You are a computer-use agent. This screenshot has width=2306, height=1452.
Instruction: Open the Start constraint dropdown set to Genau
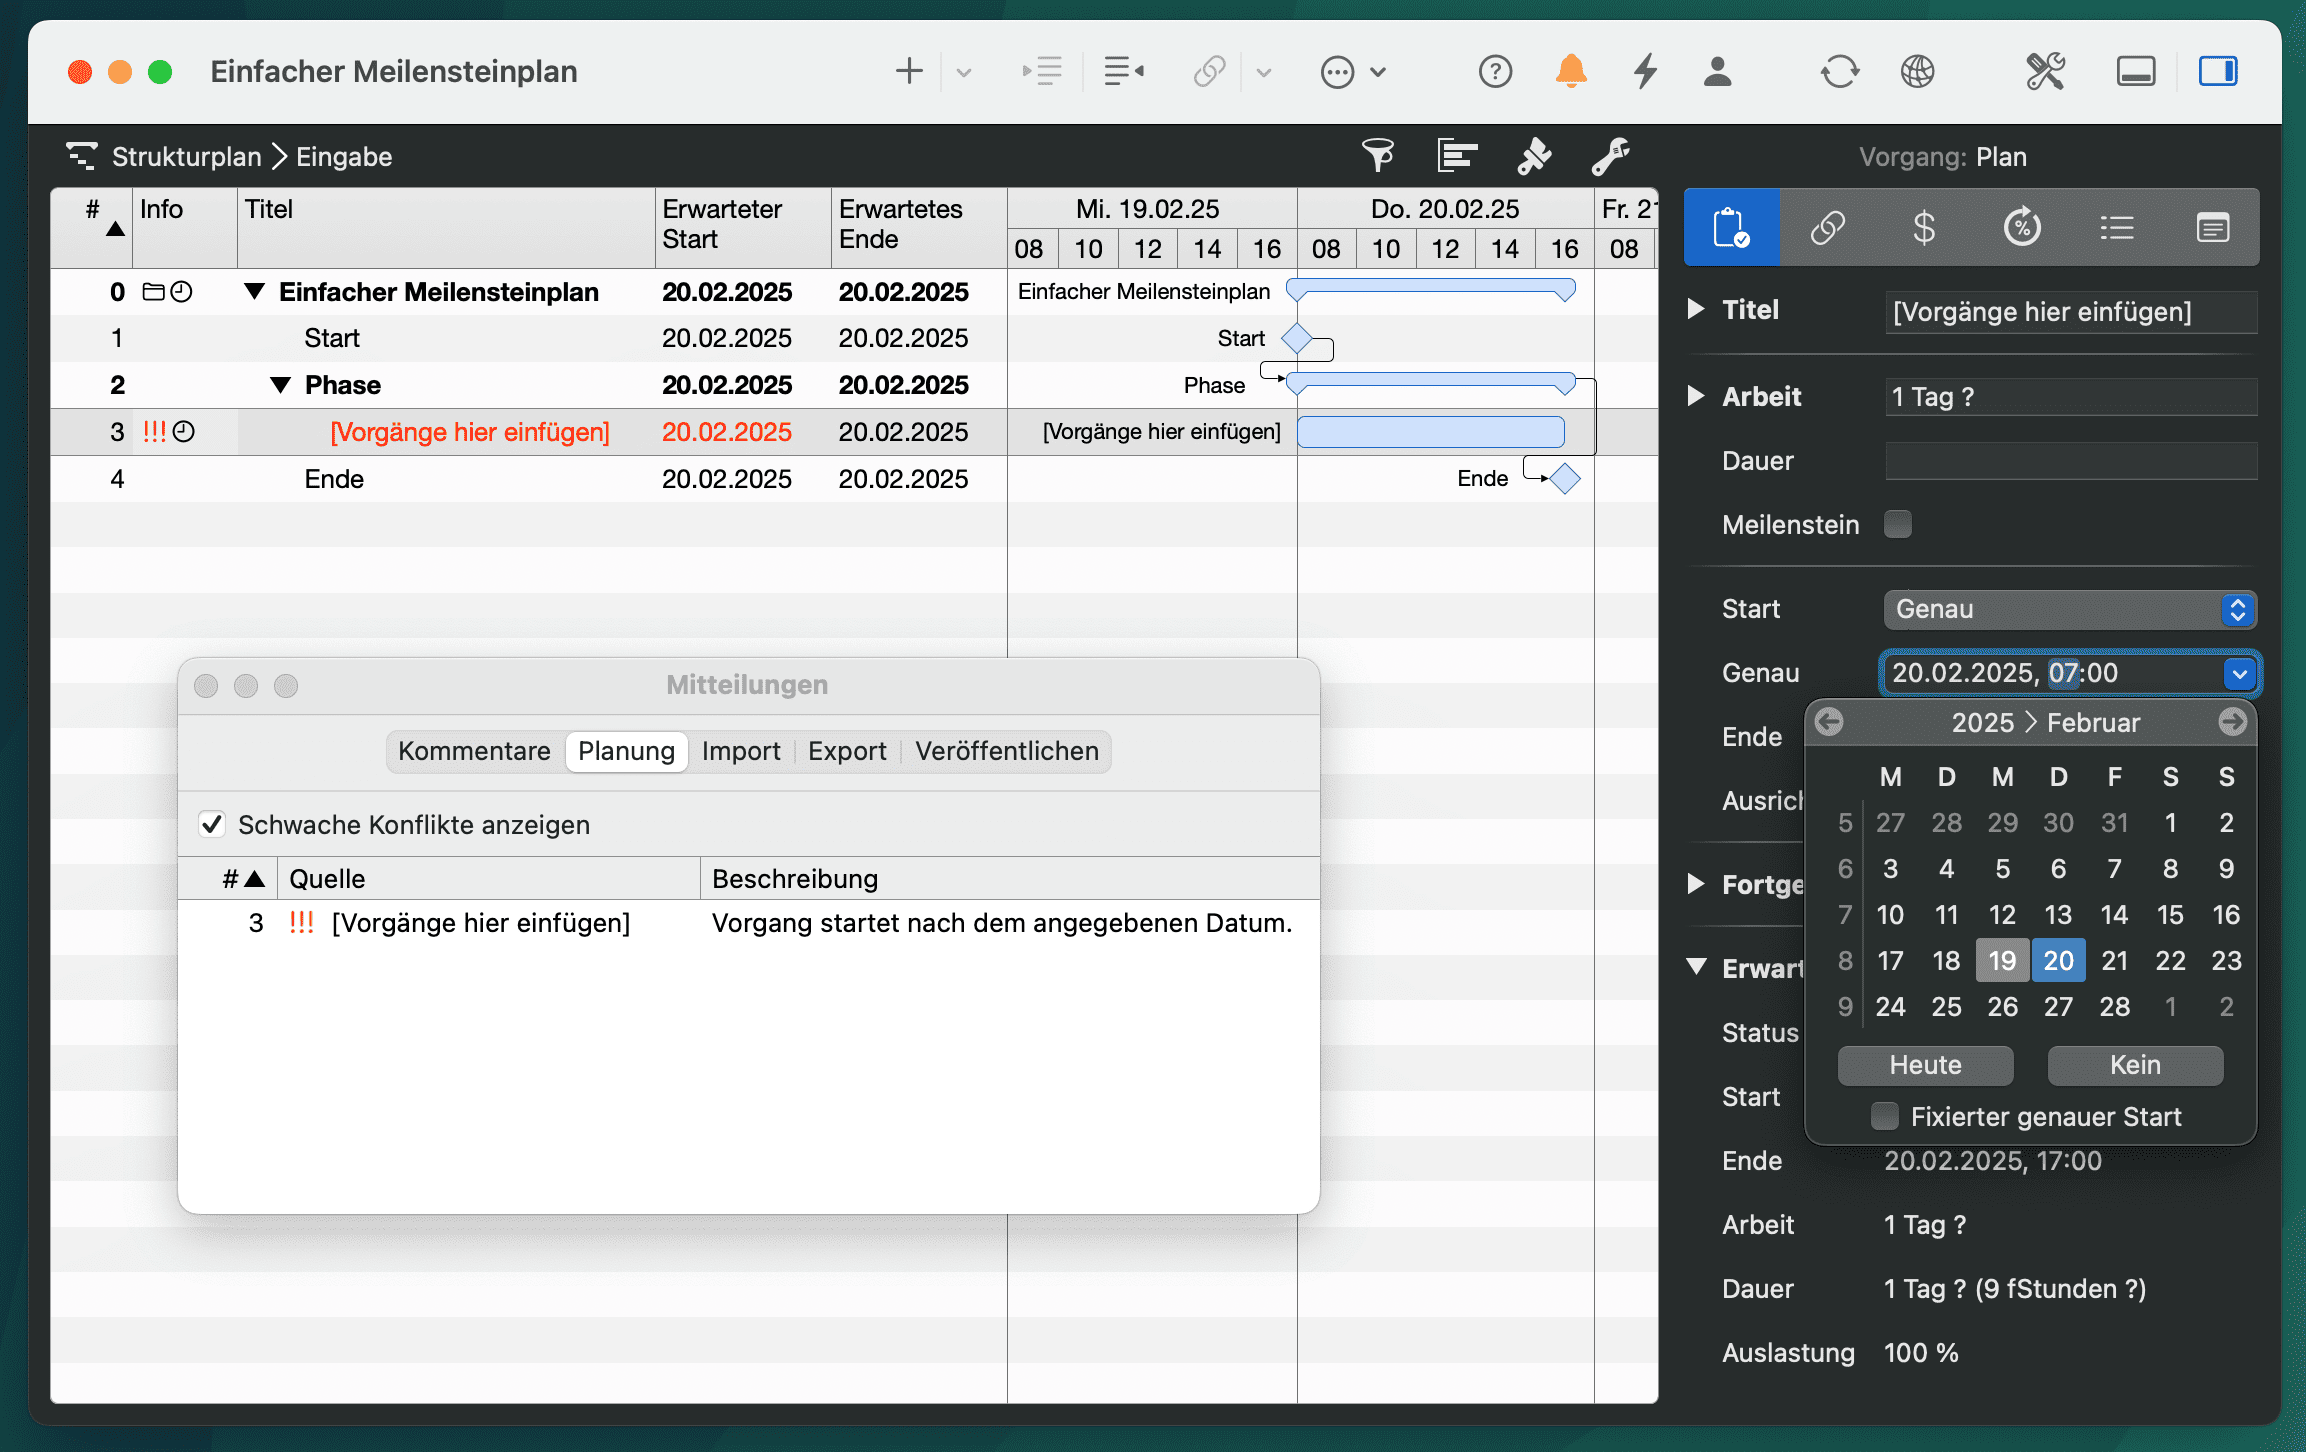pos(2069,609)
